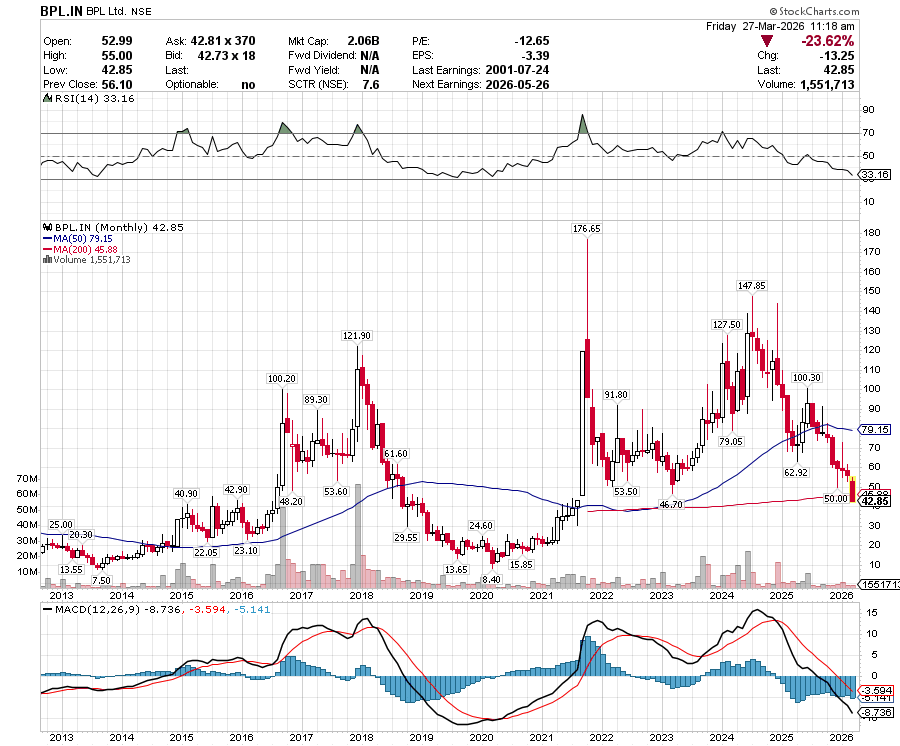Click the -8.736 MACD axis value tag
This screenshot has height=746, width=900.
coord(876,712)
